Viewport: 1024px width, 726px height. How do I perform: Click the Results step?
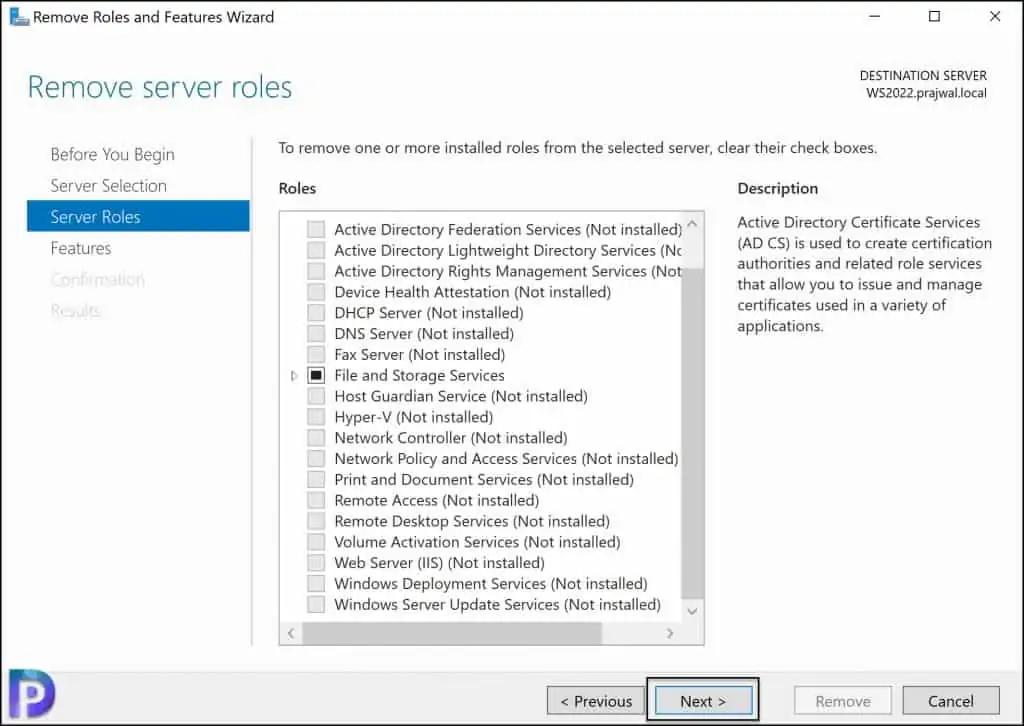75,311
